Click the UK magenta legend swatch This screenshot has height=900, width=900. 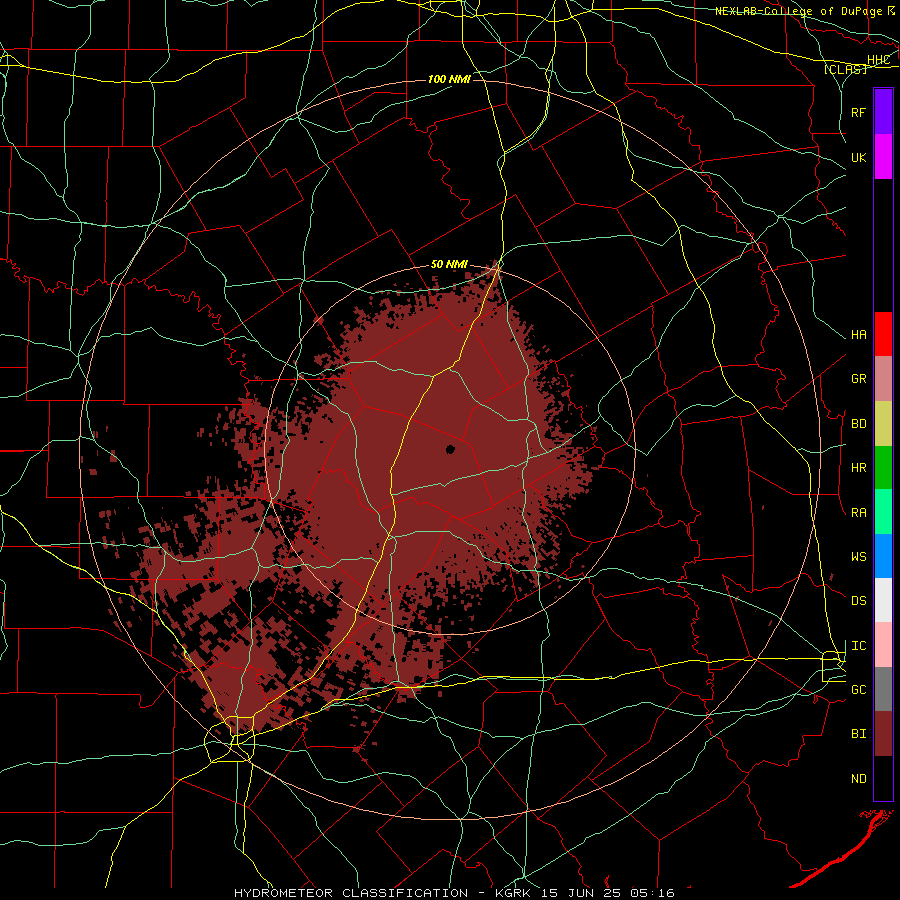click(x=883, y=157)
